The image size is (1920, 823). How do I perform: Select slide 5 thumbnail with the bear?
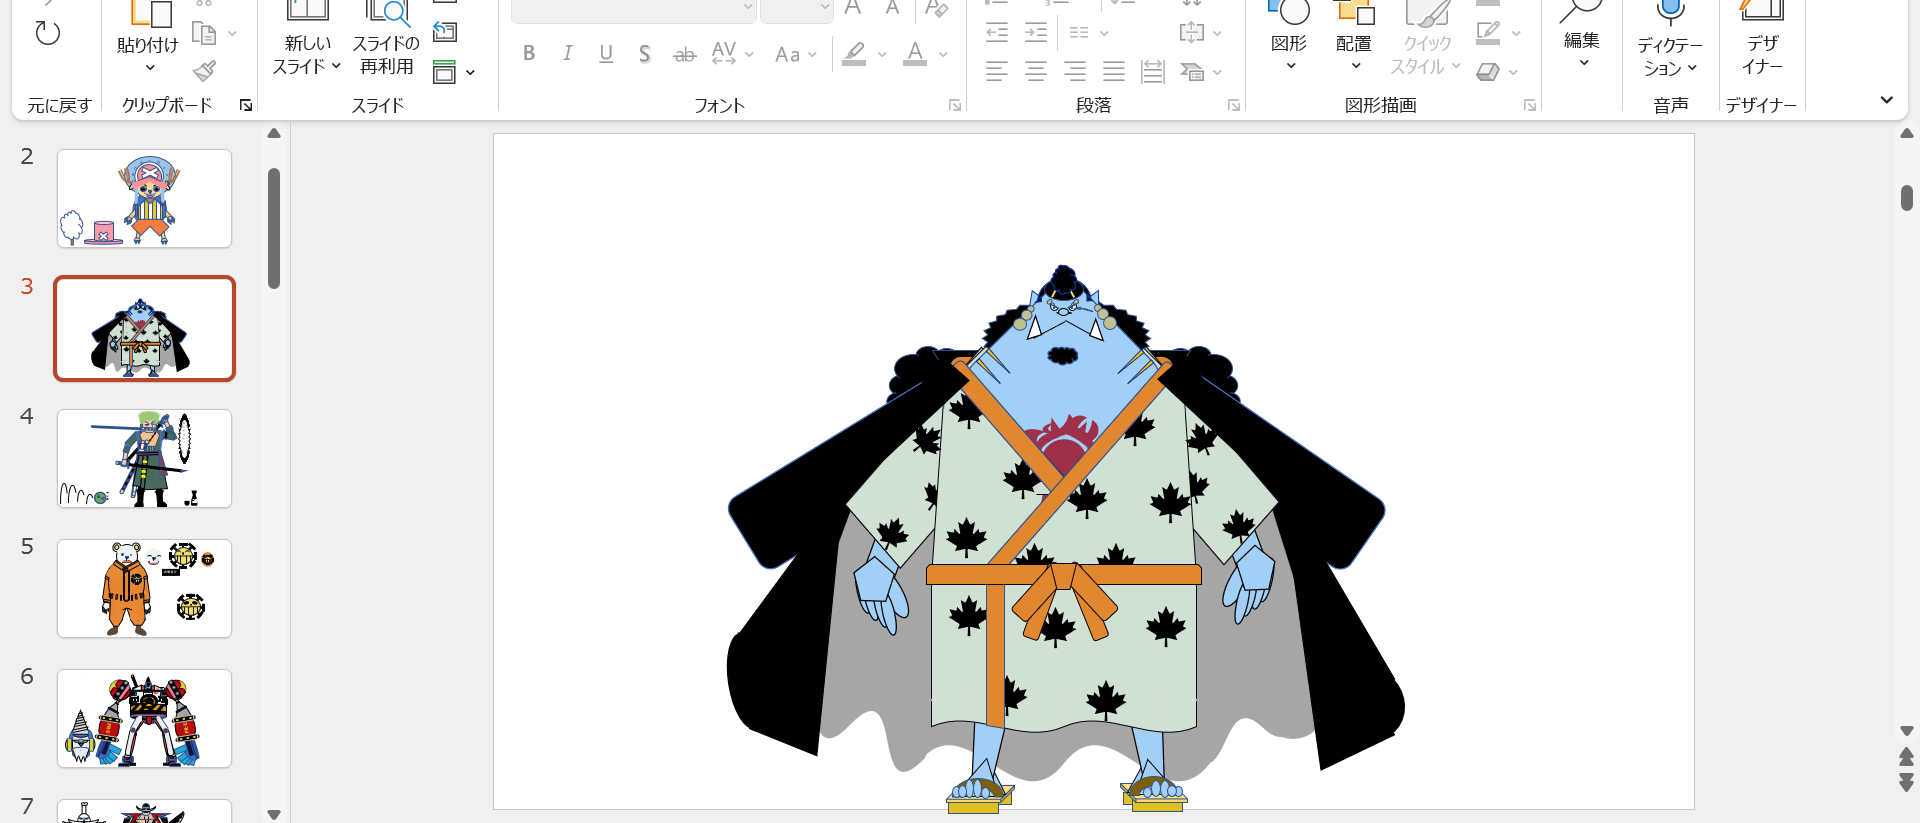coord(145,588)
